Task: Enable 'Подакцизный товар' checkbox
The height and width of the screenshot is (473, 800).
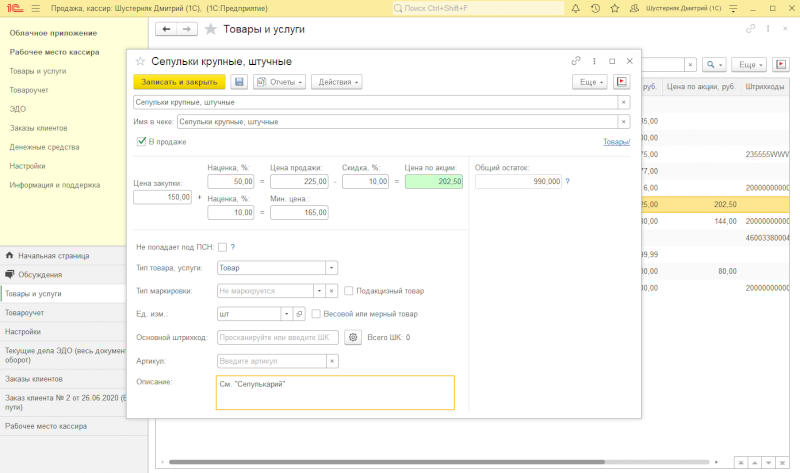Action: click(x=348, y=291)
